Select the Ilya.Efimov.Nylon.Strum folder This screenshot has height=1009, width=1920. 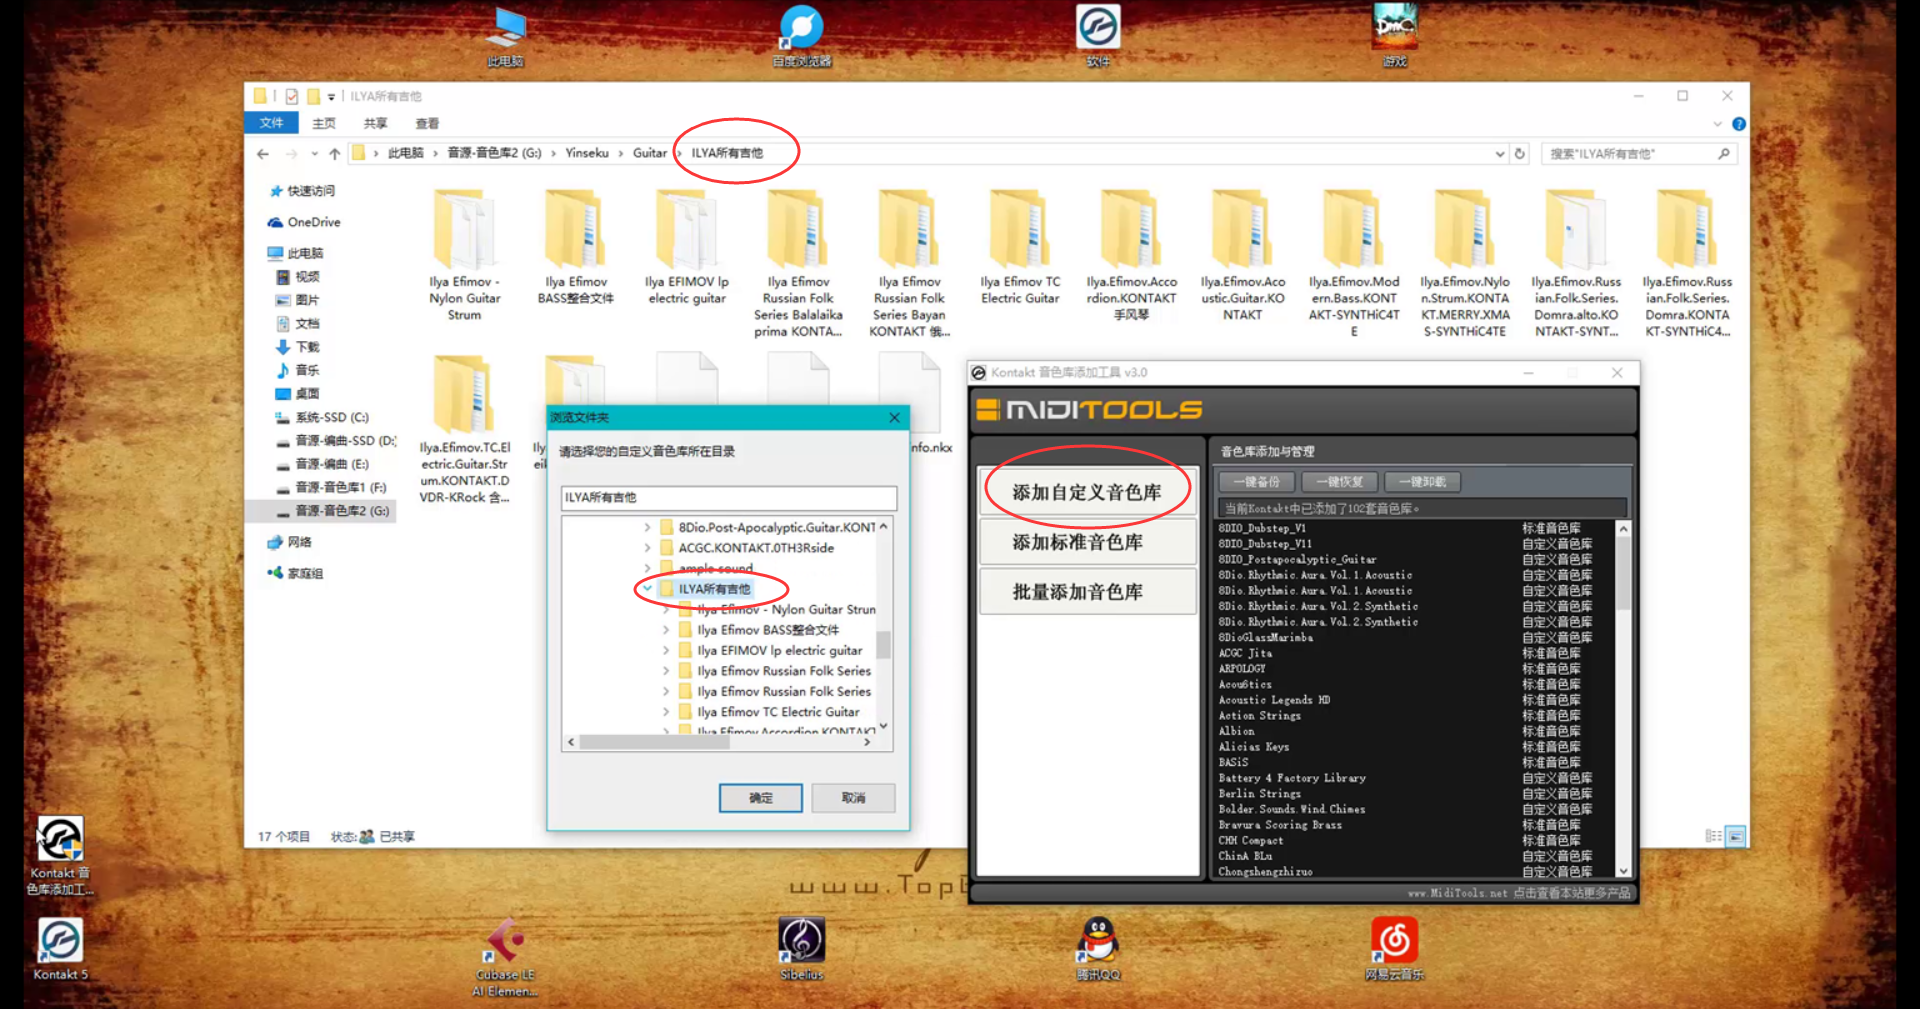click(1465, 264)
